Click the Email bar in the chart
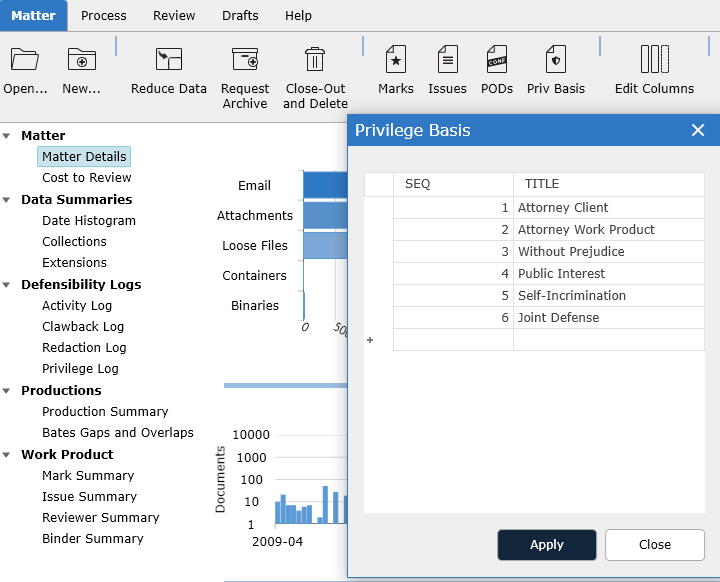 pyautogui.click(x=325, y=185)
